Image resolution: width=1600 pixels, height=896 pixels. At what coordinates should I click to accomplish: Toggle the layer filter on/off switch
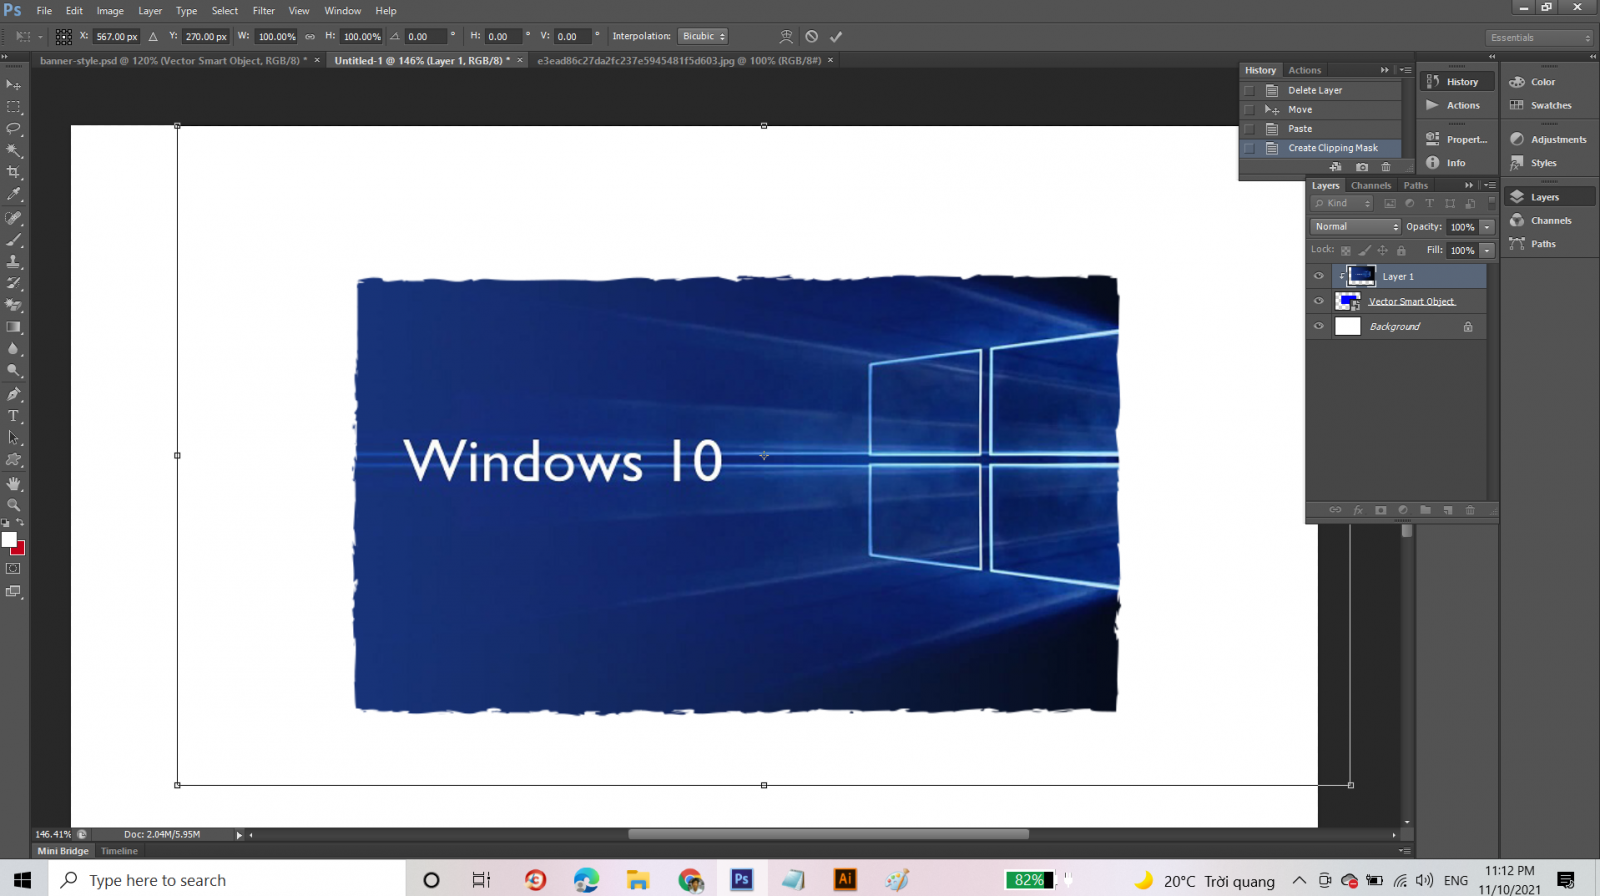point(1491,203)
